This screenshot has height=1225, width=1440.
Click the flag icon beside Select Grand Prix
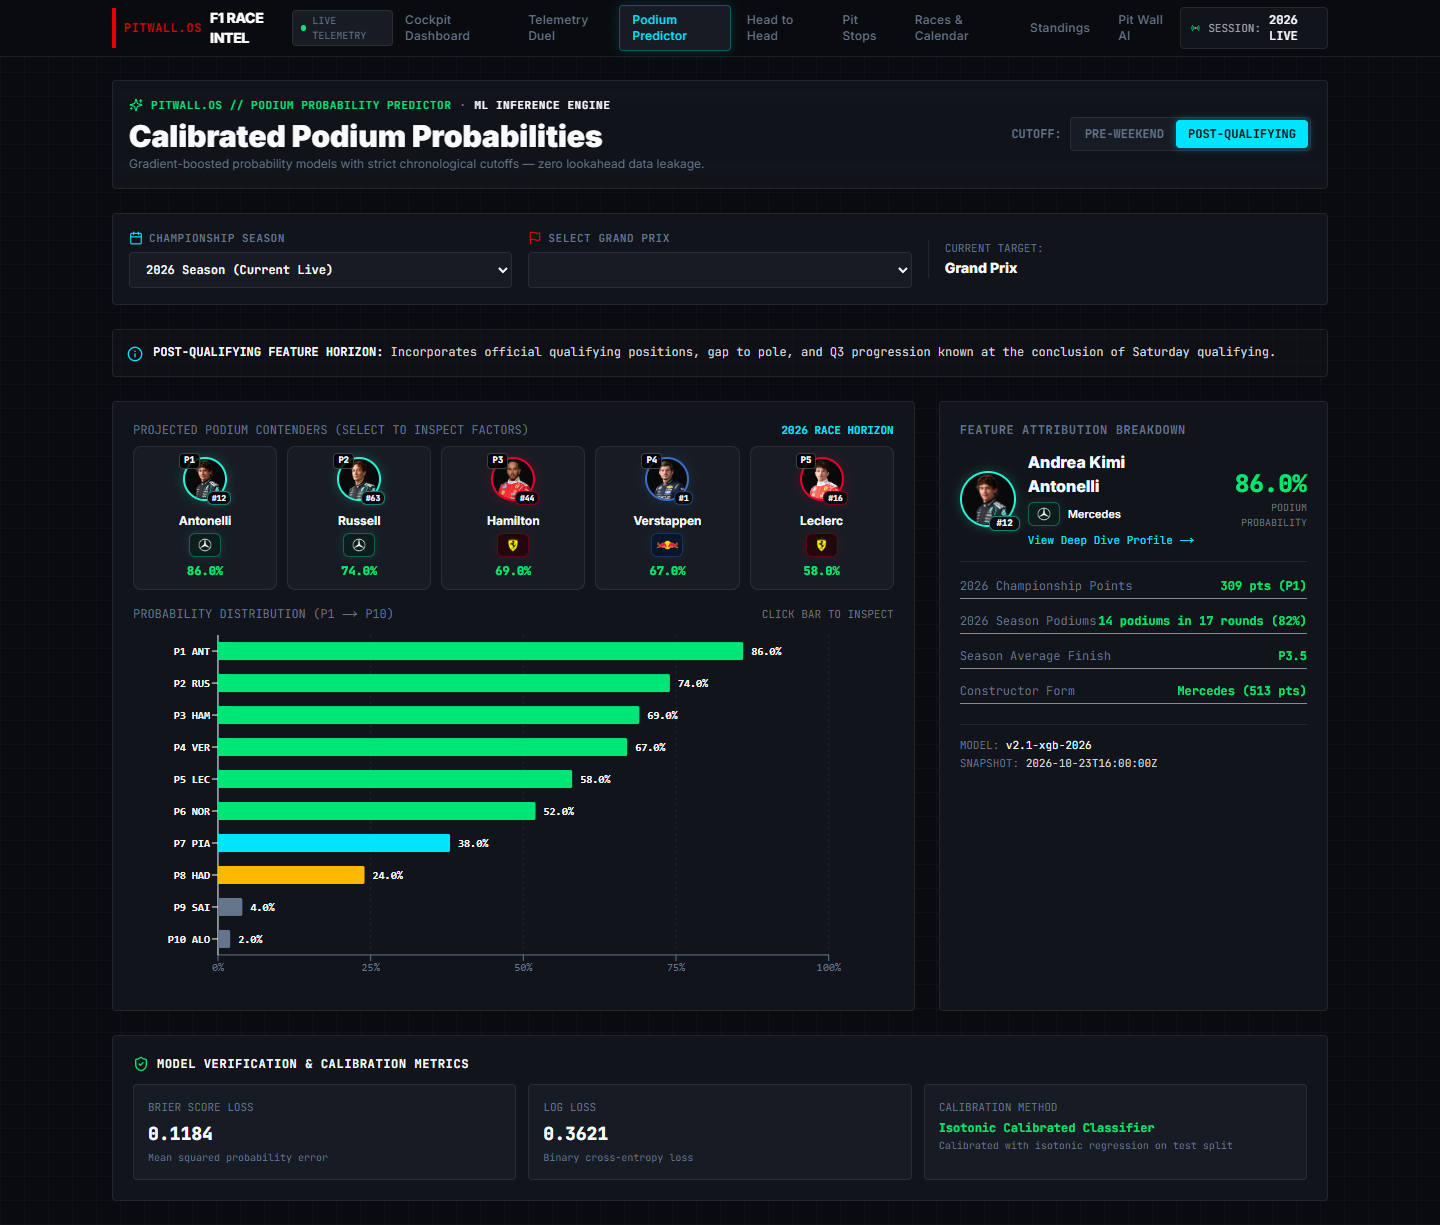(x=535, y=238)
